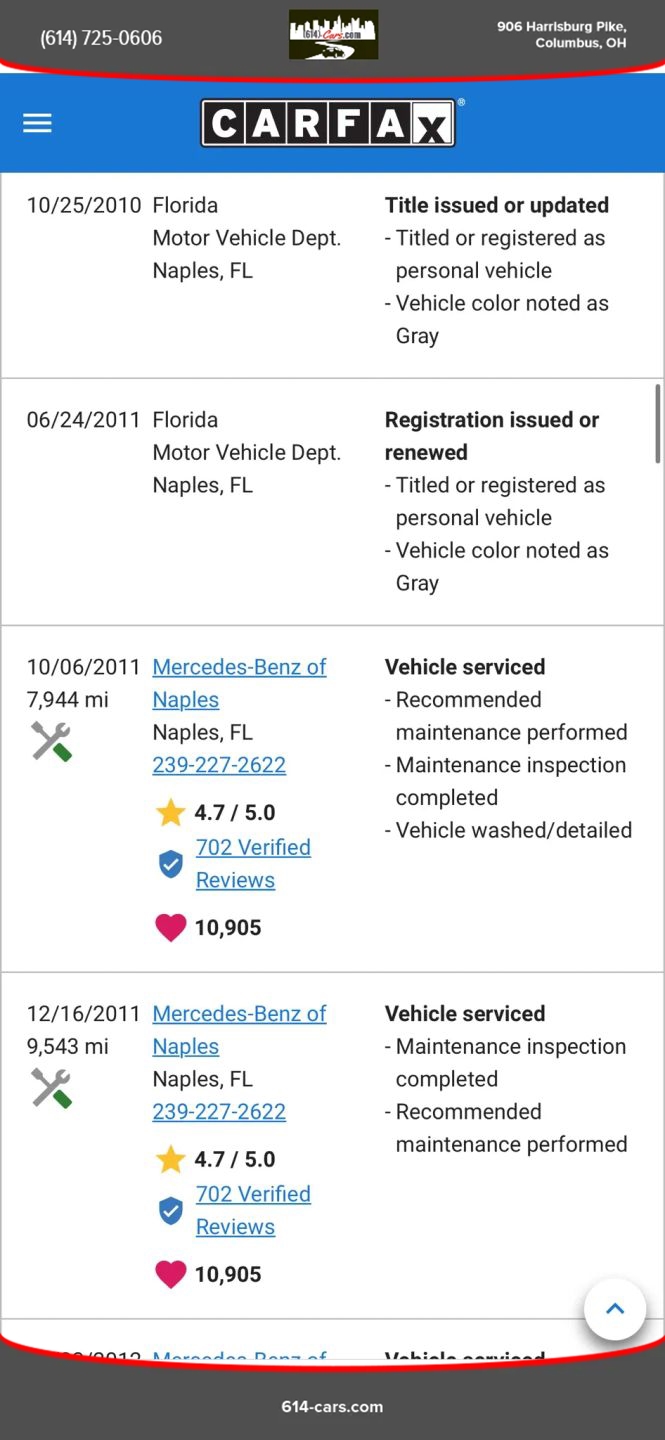665x1440 pixels.
Task: Open the hamburger menu
Action: click(37, 123)
